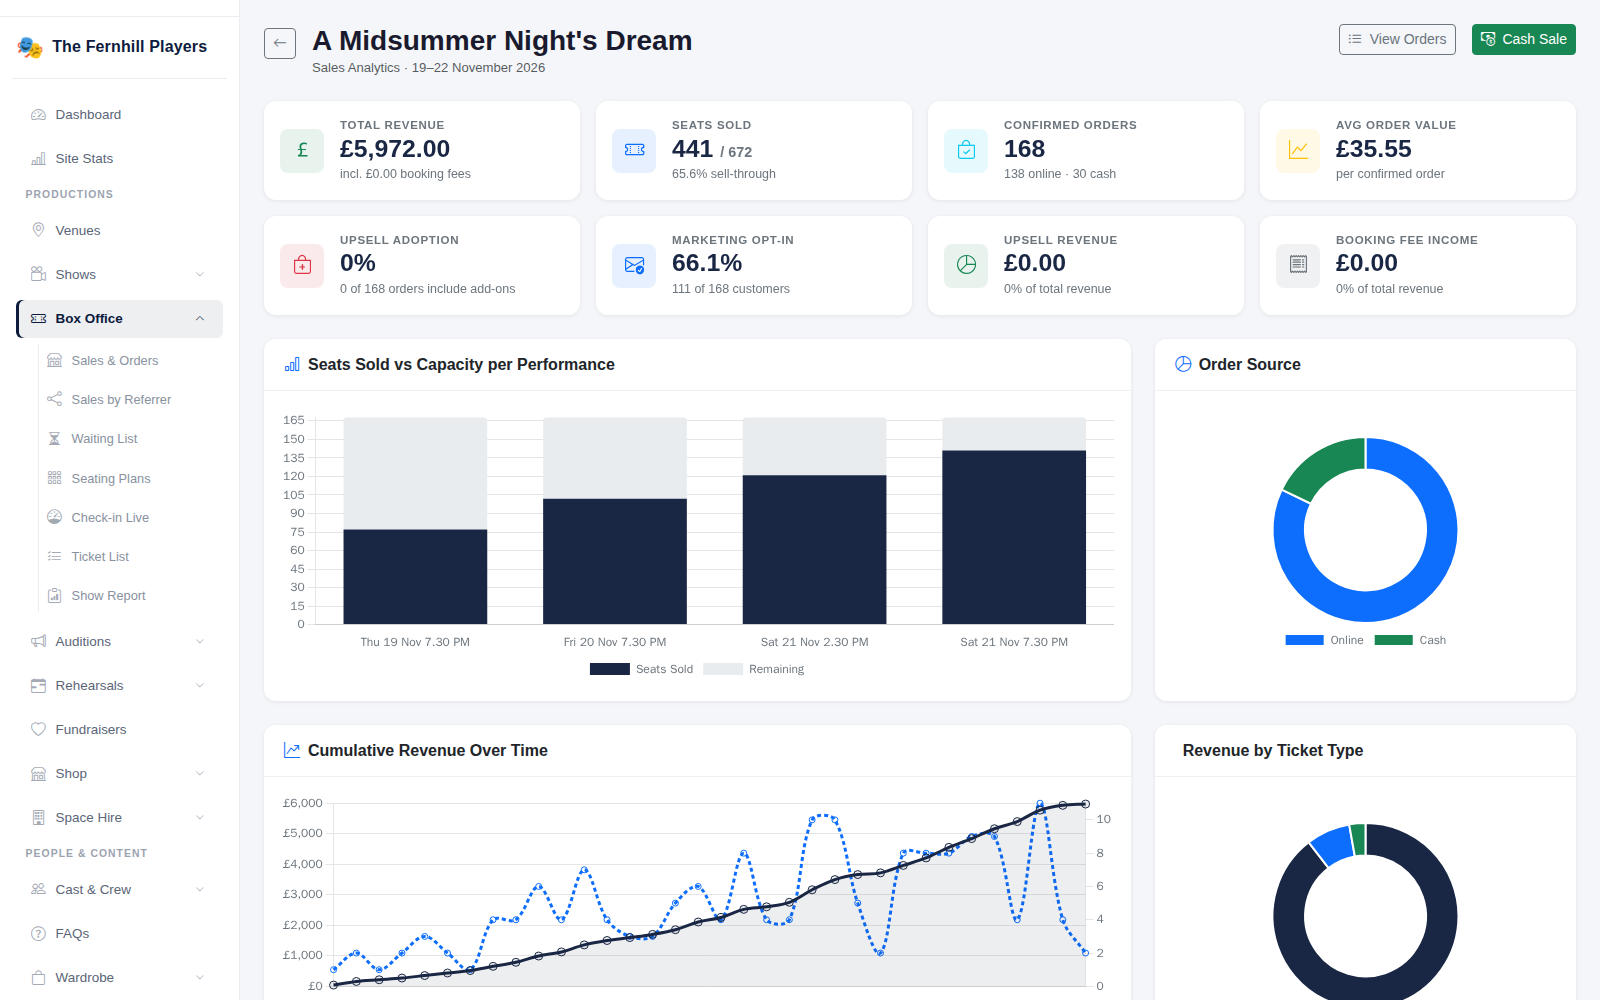1600x1000 pixels.
Task: Click the back arrow button
Action: 280,43
